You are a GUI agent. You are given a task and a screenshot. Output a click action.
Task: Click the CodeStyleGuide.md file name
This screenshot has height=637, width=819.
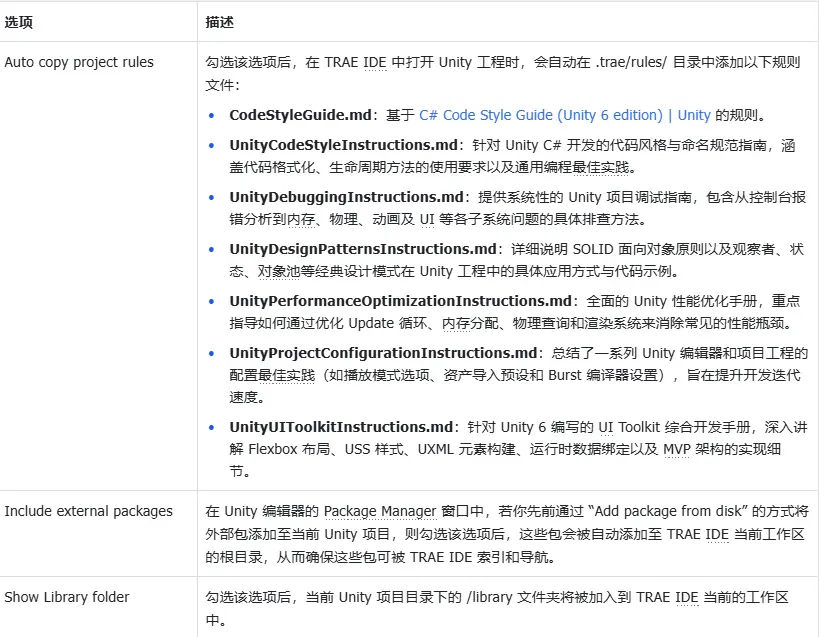pyautogui.click(x=300, y=115)
